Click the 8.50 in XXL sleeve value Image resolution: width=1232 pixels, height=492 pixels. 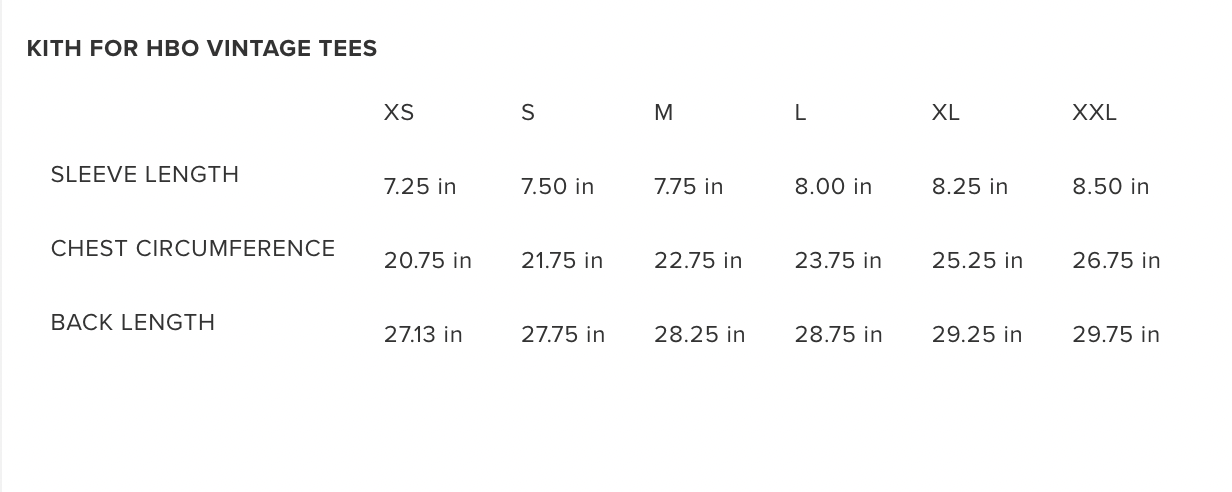(x=1111, y=187)
